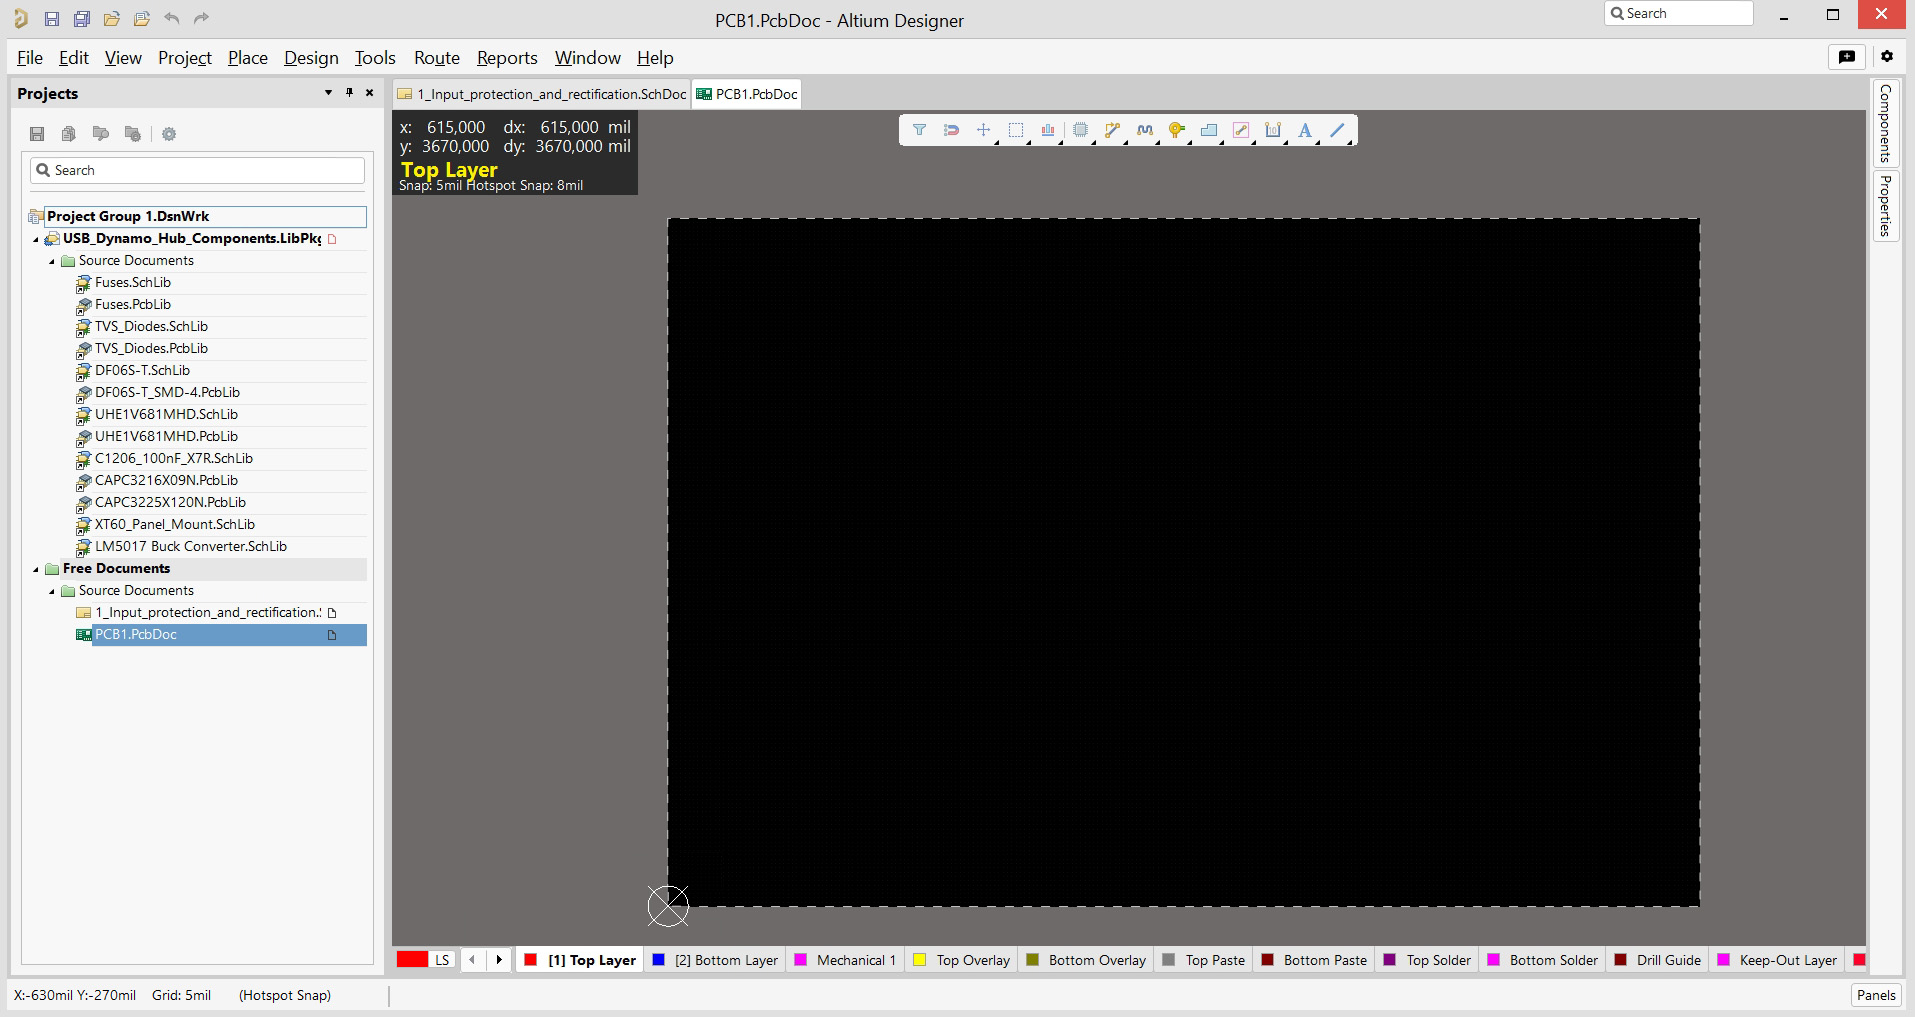
Task: Switch to the Keep-Out Layer tab
Action: point(1778,960)
